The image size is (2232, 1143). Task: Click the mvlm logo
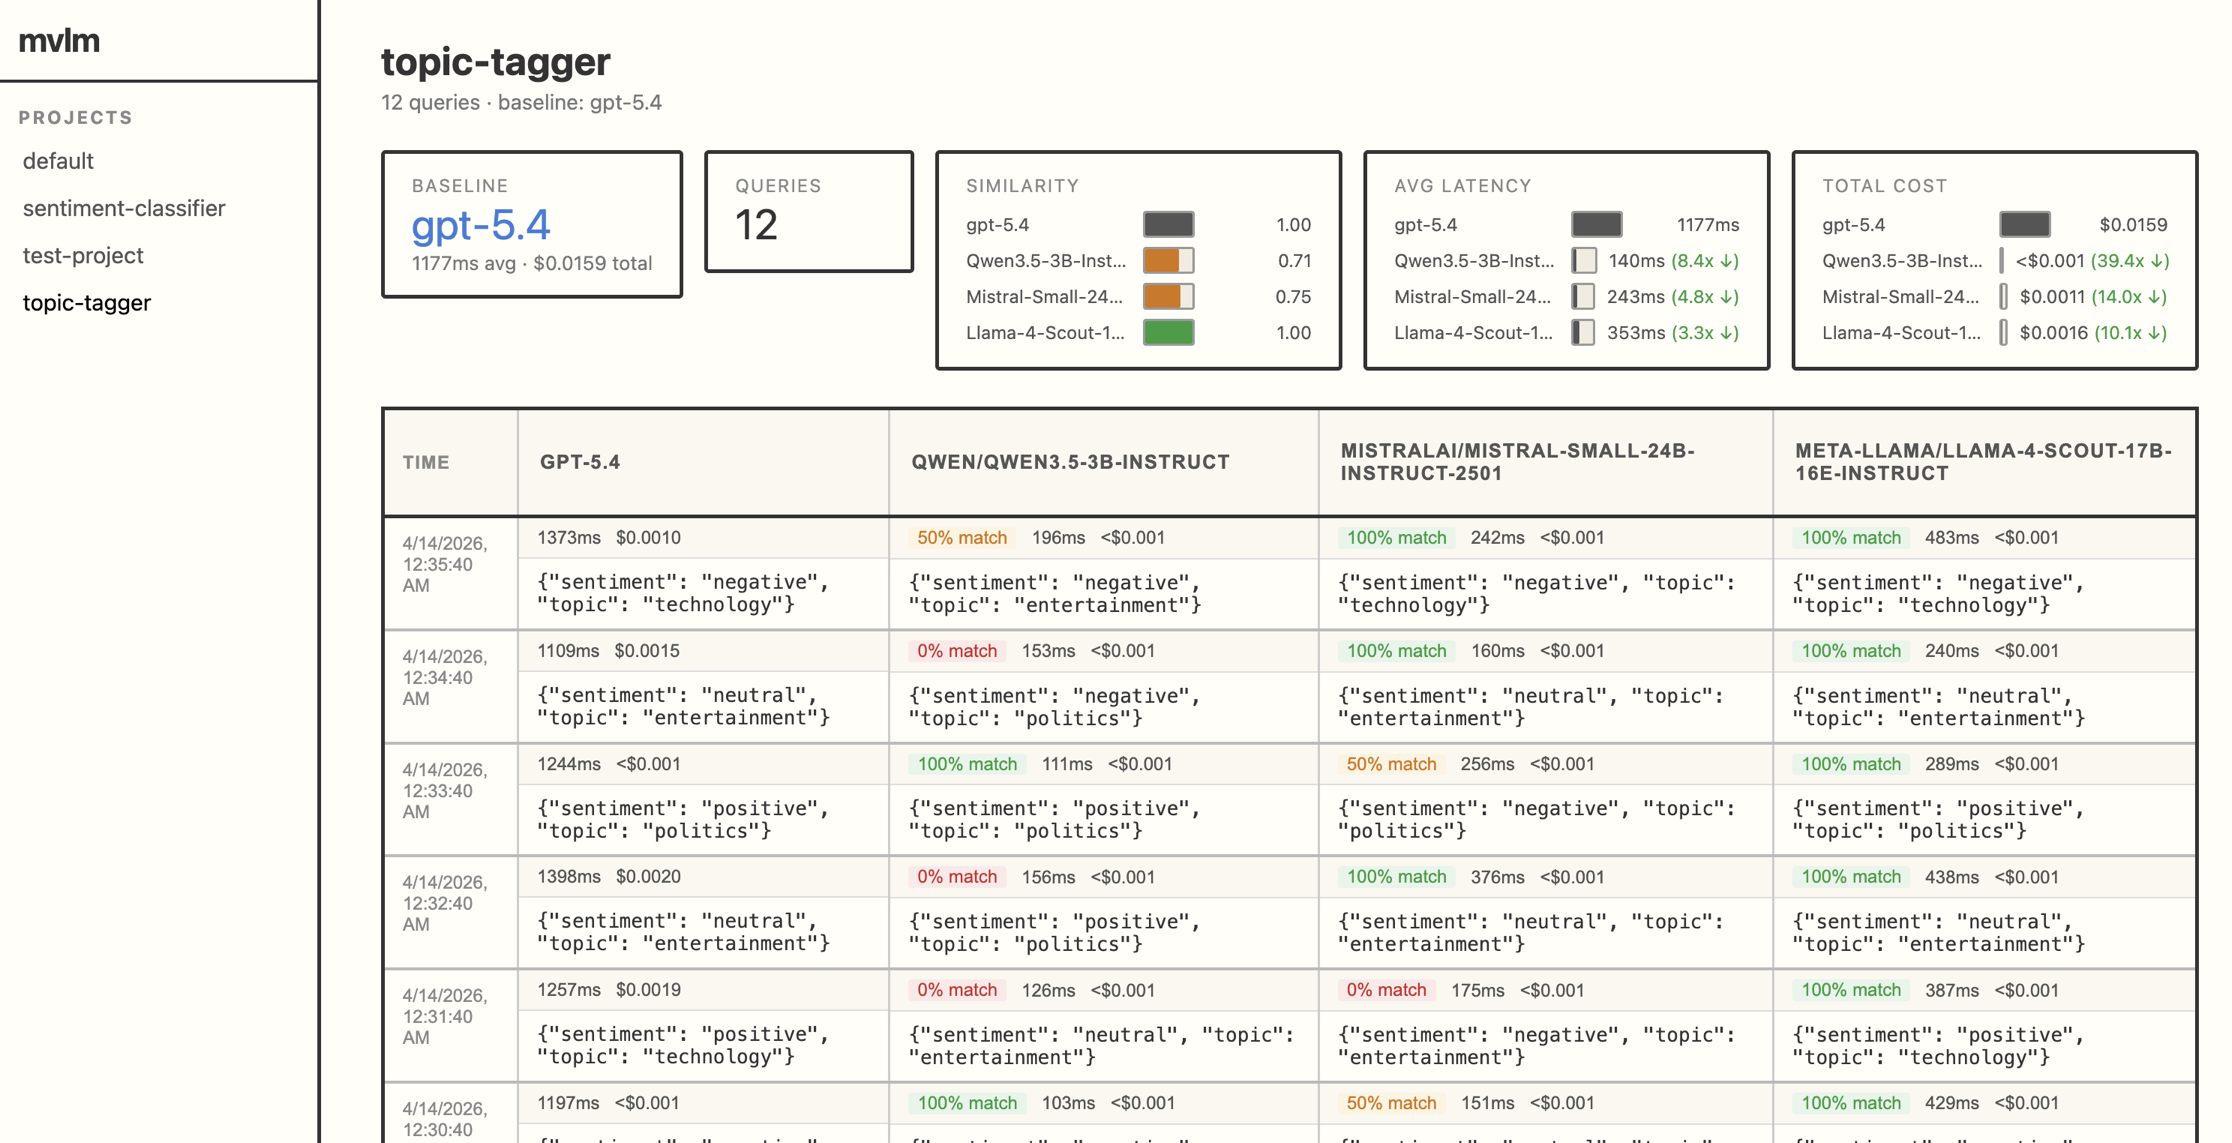[59, 40]
